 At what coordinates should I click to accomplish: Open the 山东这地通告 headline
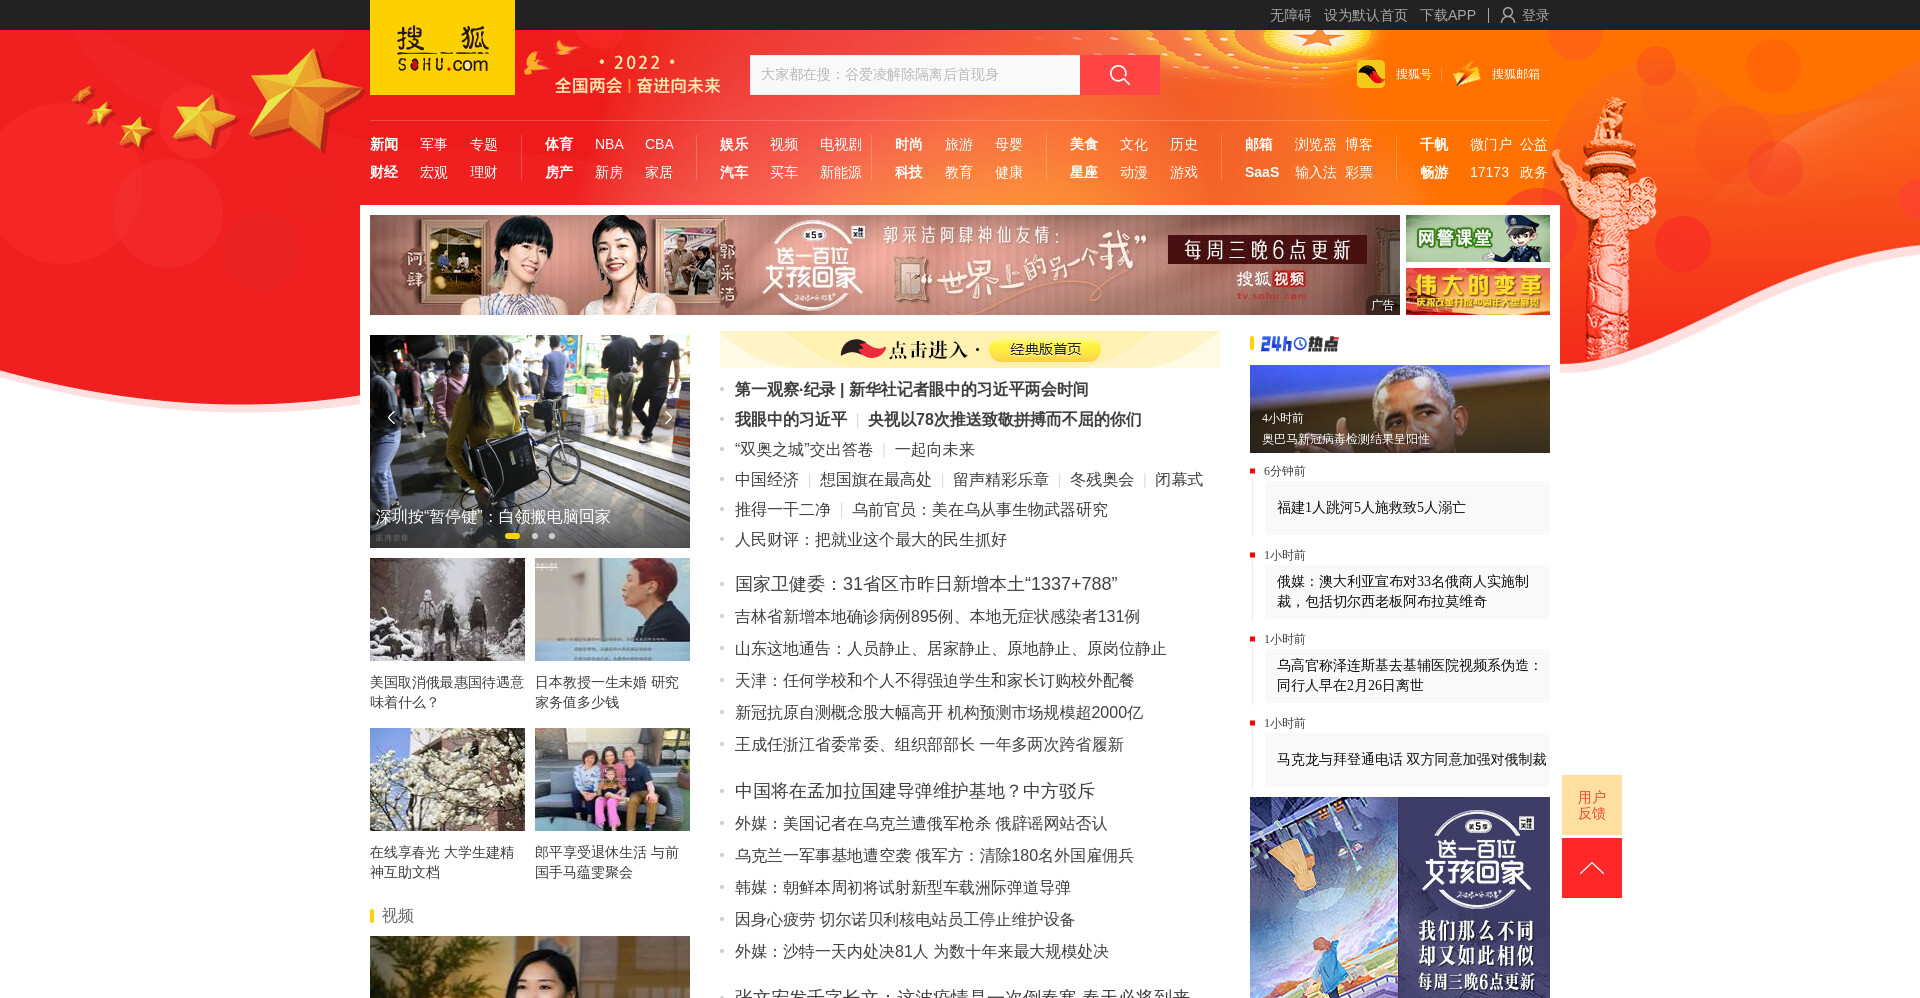click(x=951, y=649)
